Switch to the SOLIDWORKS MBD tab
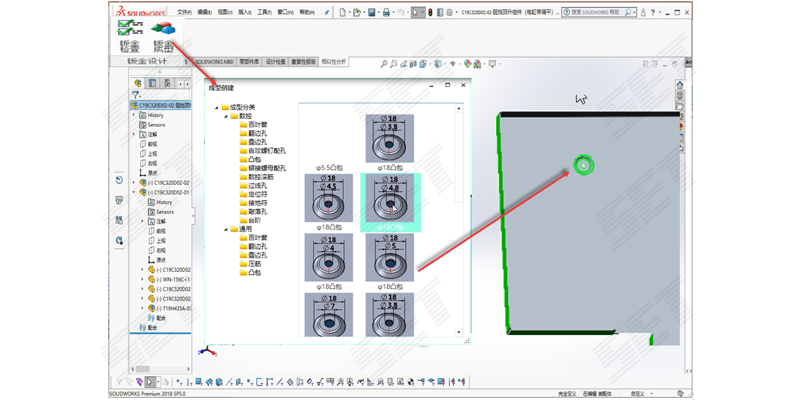This screenshot has width=800, height=400. (214, 62)
